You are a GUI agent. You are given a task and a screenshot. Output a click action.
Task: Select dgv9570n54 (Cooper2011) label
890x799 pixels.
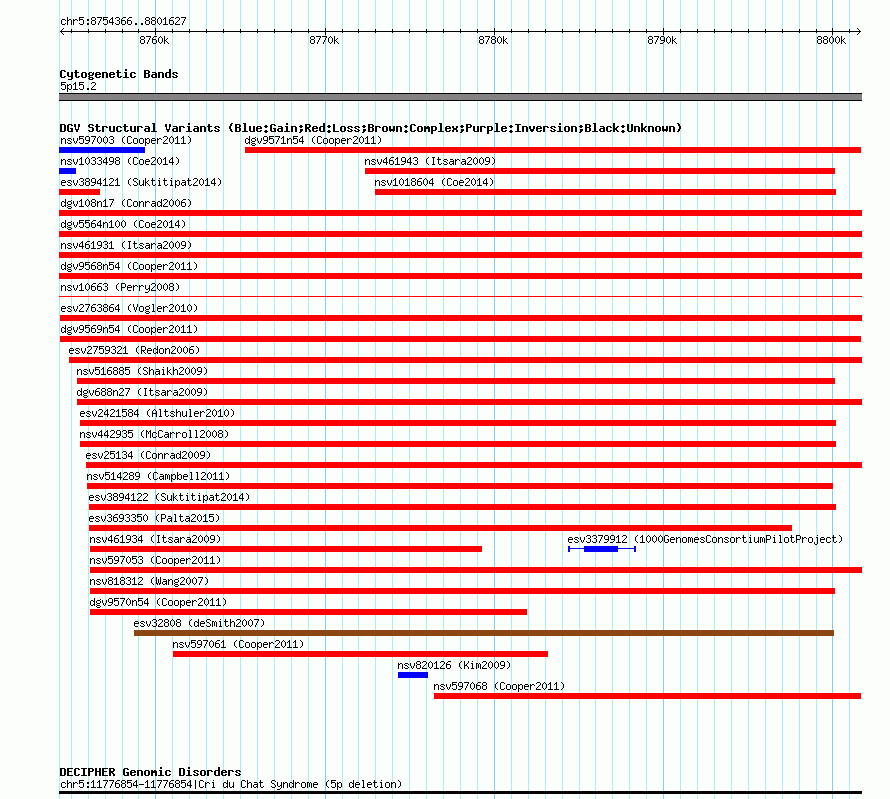point(158,602)
